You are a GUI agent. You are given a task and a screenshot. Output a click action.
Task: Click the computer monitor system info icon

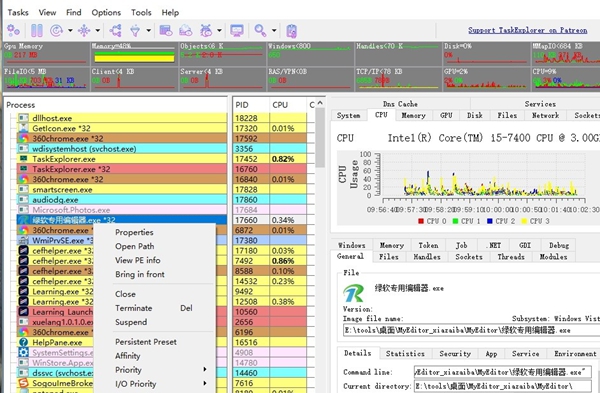237,30
